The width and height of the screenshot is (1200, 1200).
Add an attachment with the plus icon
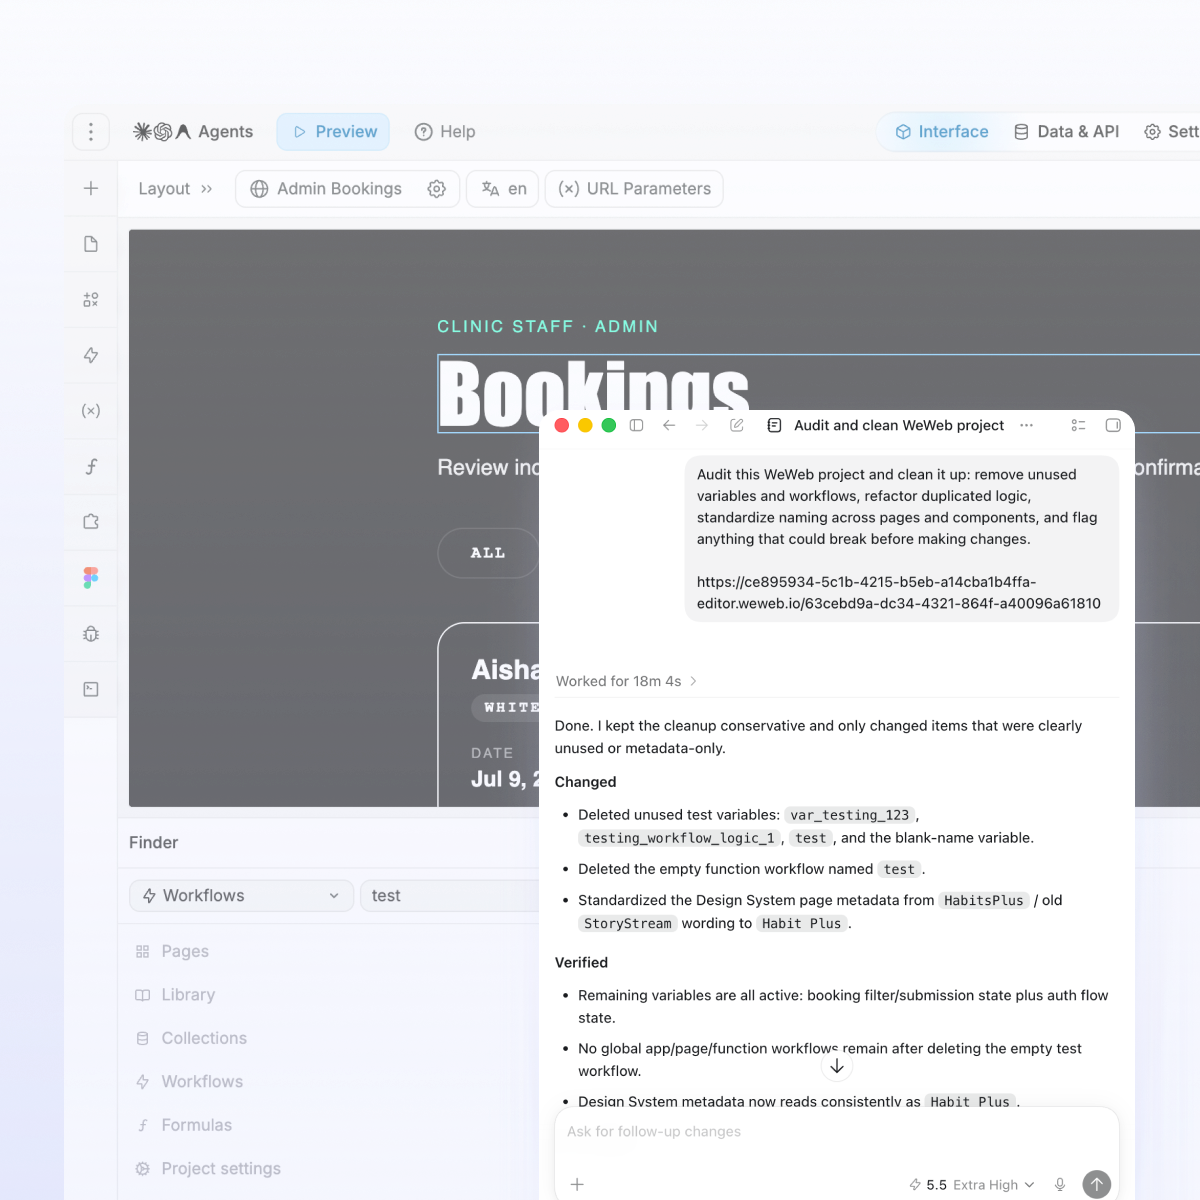click(577, 1184)
